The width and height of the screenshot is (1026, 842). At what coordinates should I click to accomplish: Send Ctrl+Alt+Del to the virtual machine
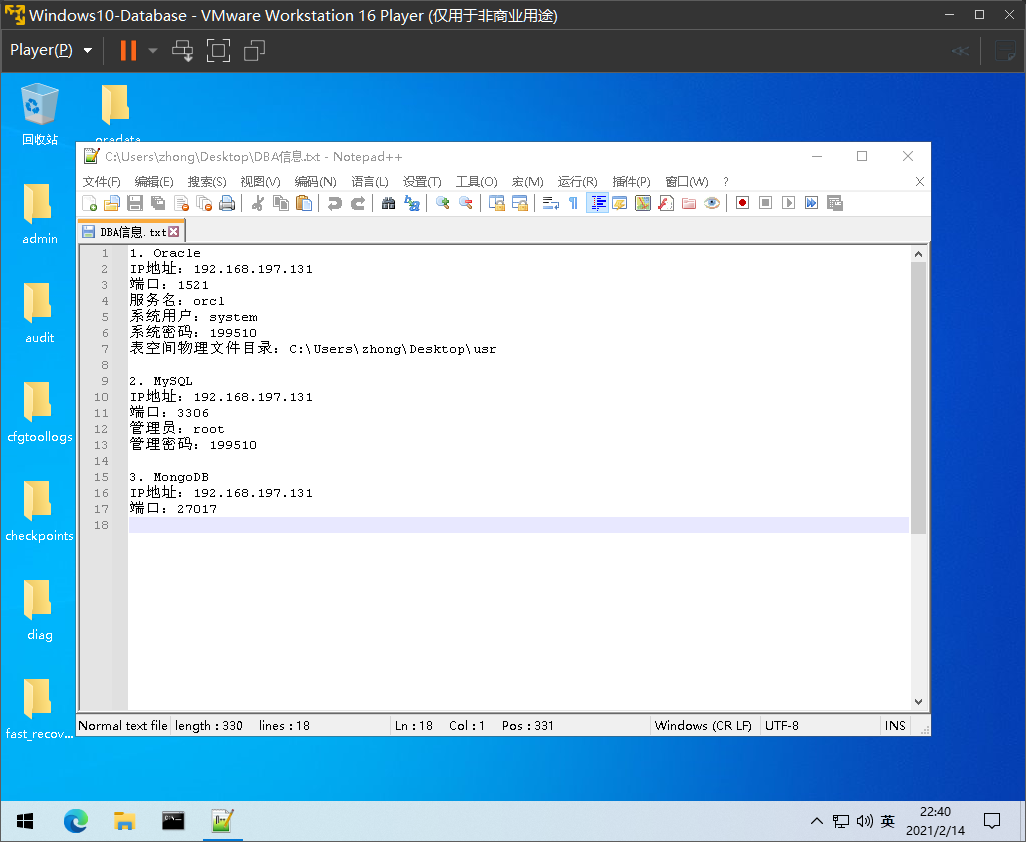point(183,50)
